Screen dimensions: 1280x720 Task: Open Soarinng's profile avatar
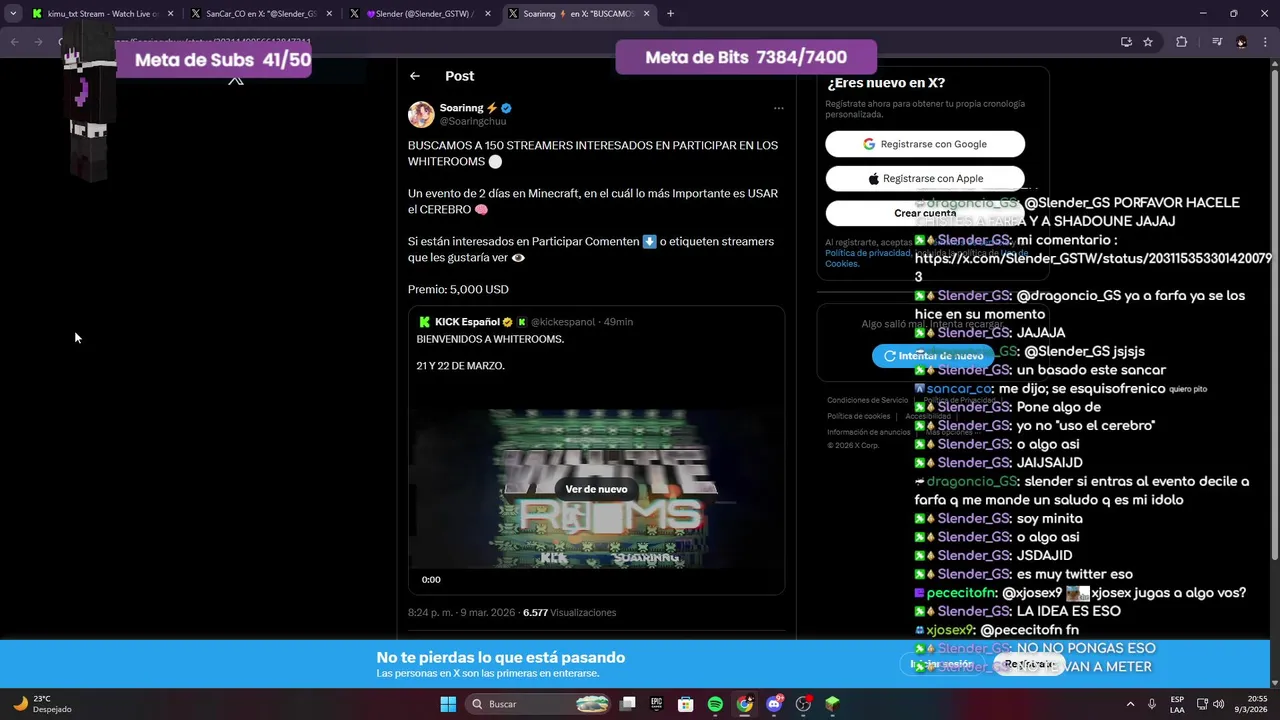pos(421,114)
